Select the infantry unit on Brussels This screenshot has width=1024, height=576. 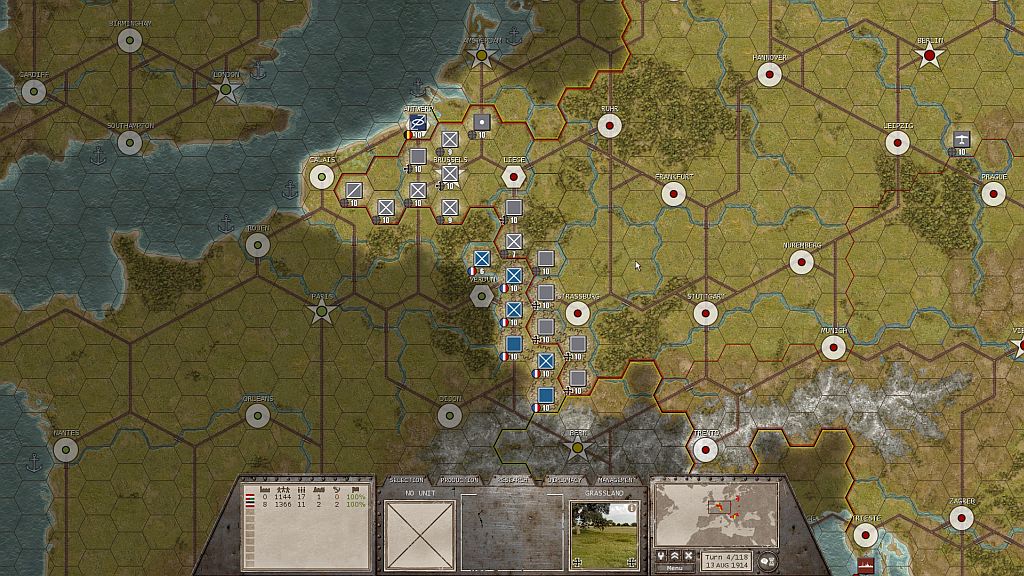point(450,173)
